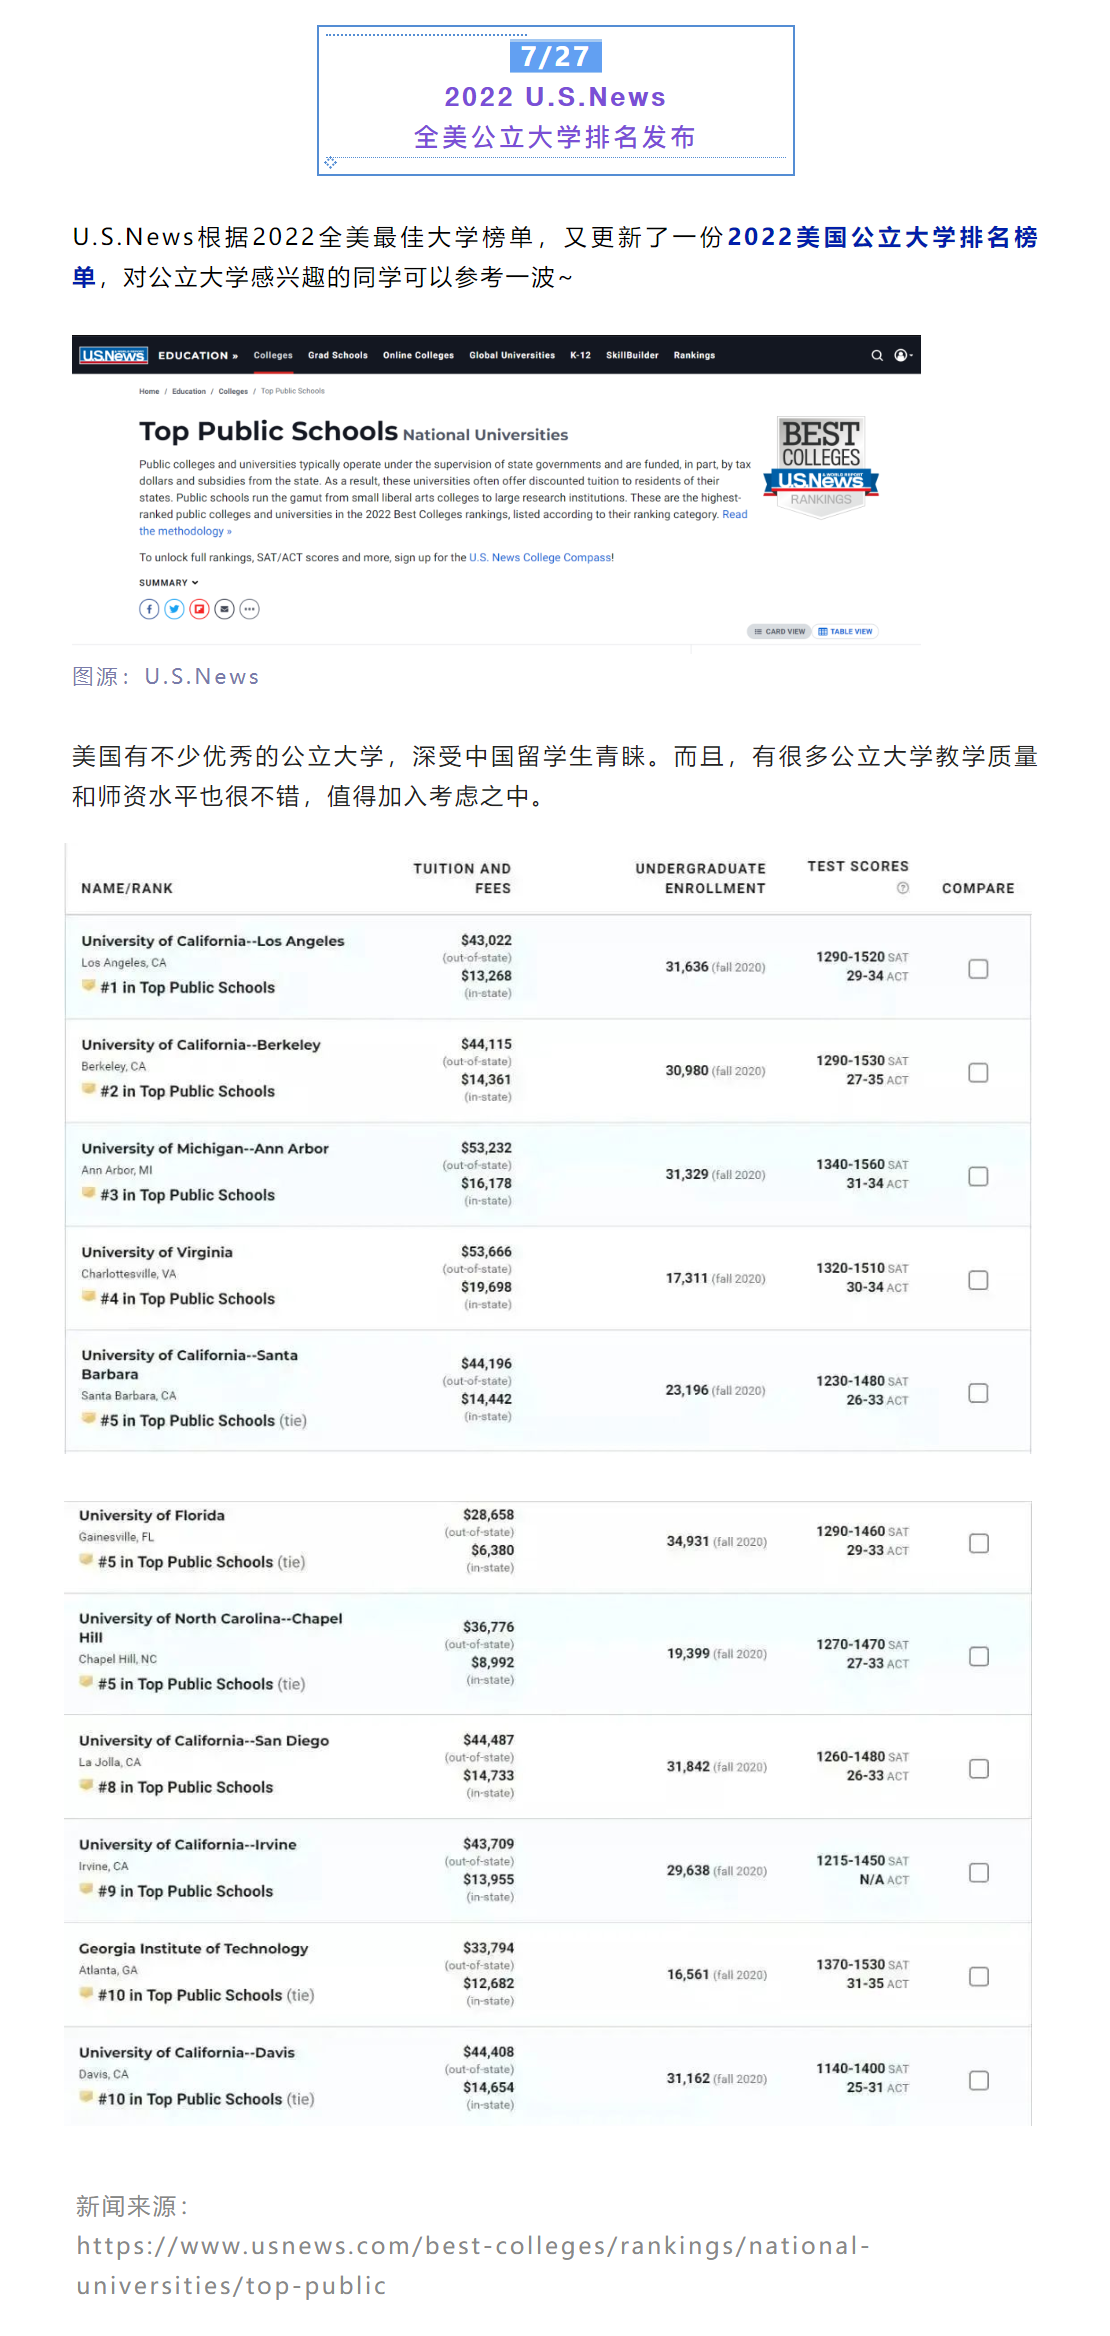Open the Rankings nav tab
Image resolution: width=1110 pixels, height=2336 pixels.
tap(694, 355)
